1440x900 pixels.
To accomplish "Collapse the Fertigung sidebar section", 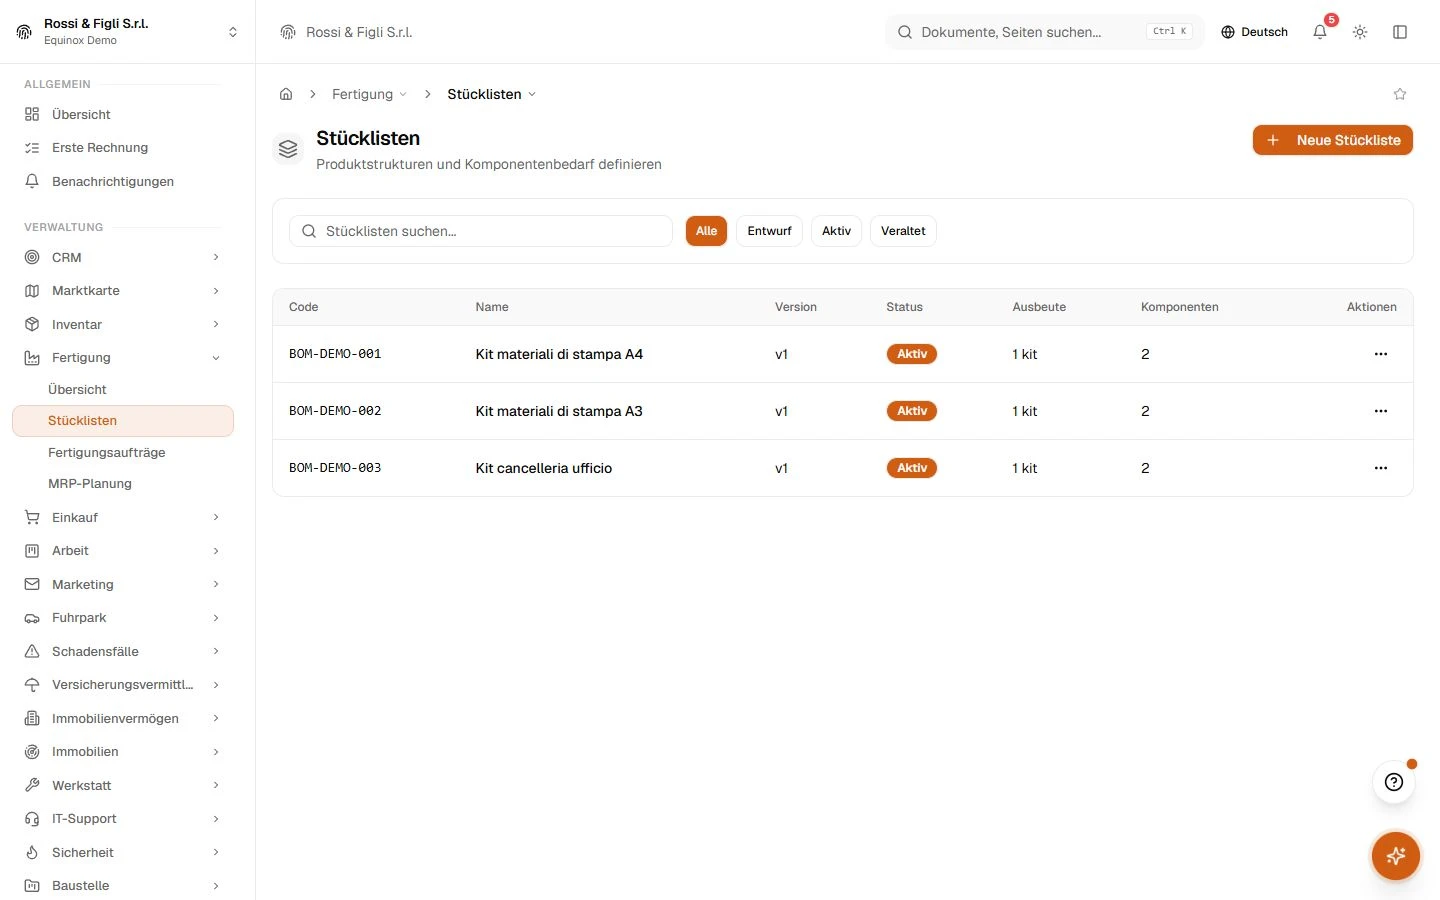I will 123,358.
